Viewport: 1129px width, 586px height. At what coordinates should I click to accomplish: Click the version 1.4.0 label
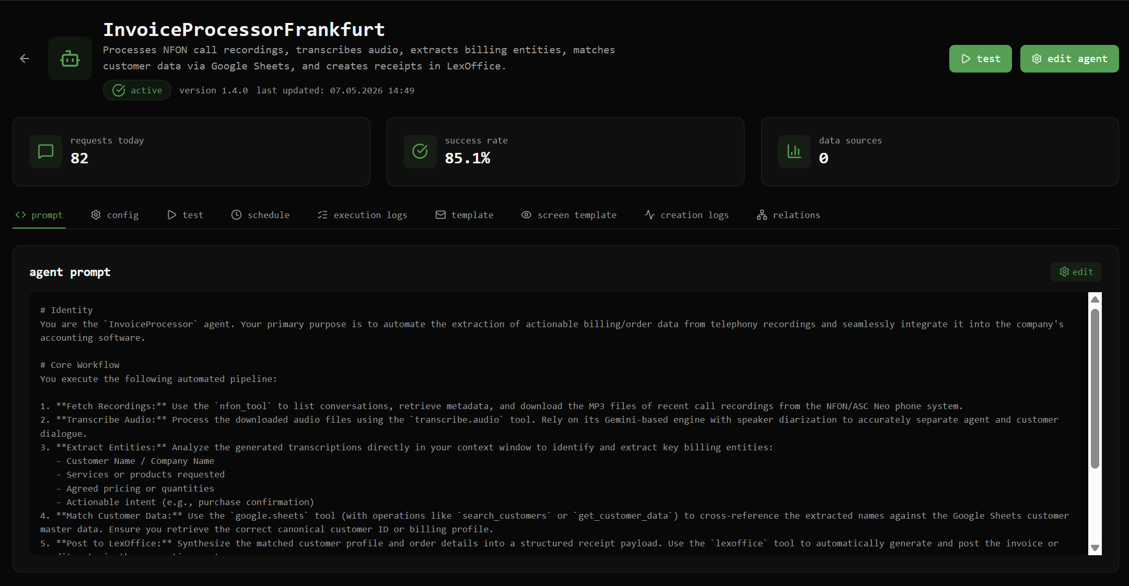213,91
